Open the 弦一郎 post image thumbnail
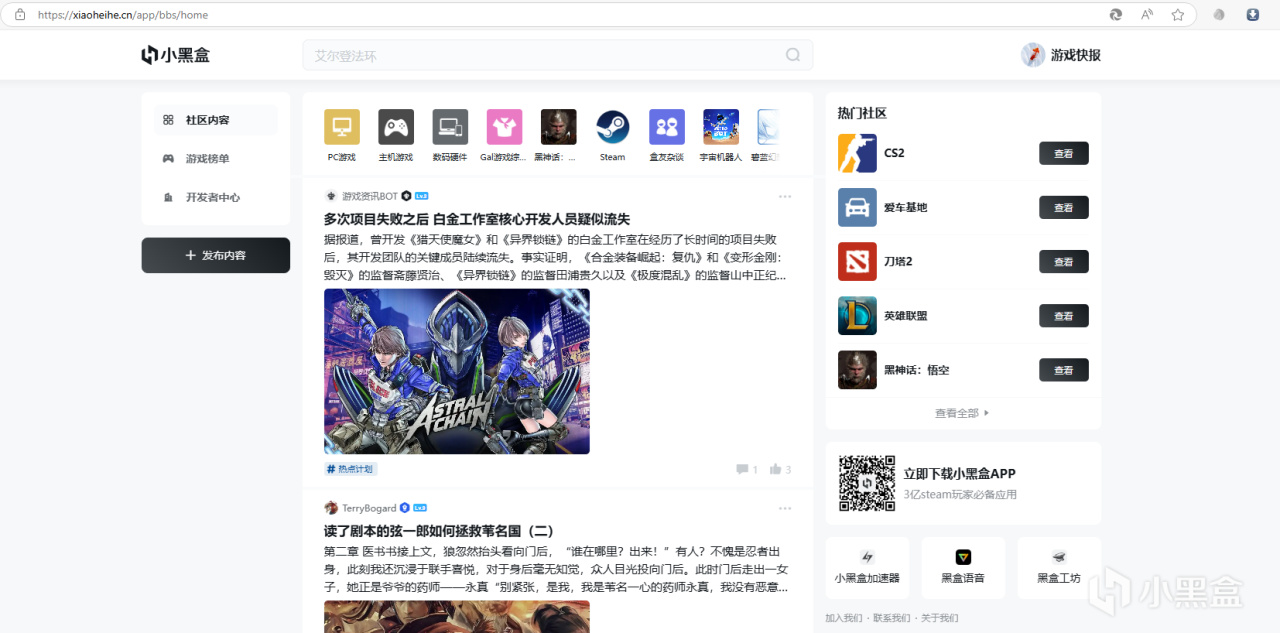The height and width of the screenshot is (633, 1280). click(x=457, y=616)
